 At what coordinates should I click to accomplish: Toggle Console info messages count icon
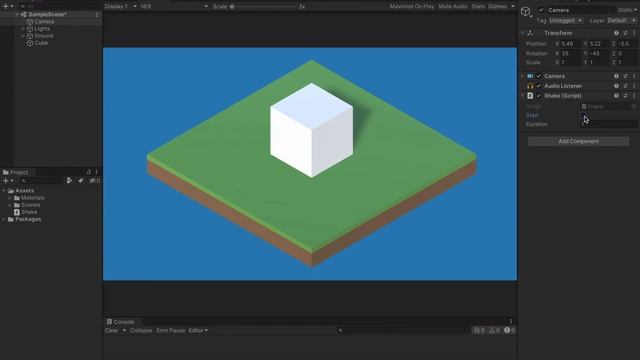[x=479, y=331]
